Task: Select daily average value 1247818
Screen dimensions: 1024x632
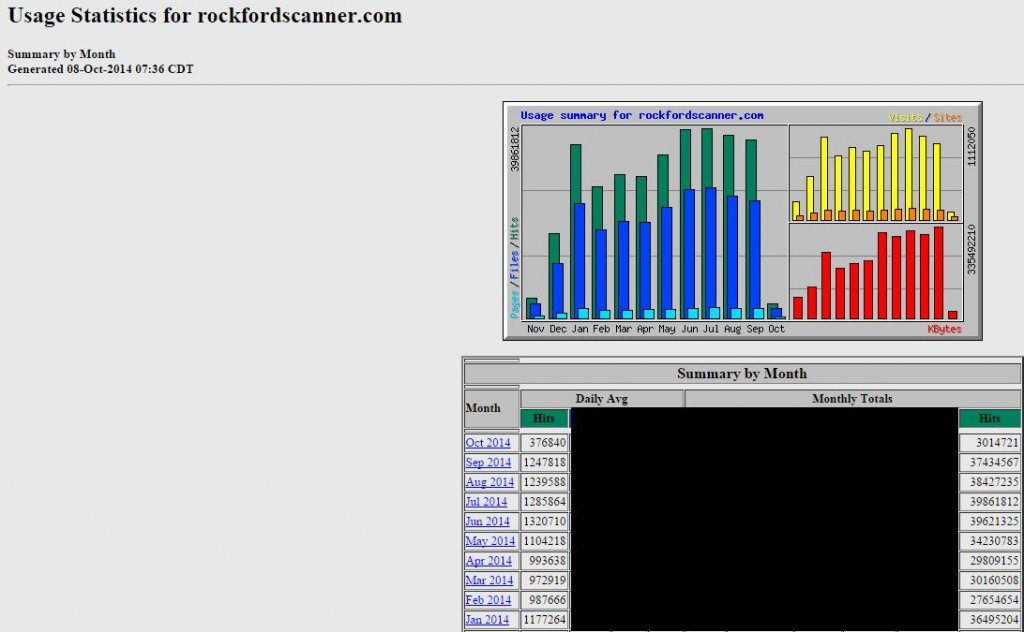Action: click(544, 462)
